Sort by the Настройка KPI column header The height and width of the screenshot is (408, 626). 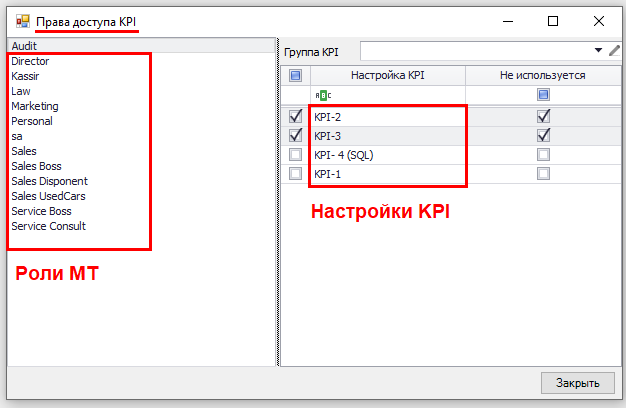(387, 75)
